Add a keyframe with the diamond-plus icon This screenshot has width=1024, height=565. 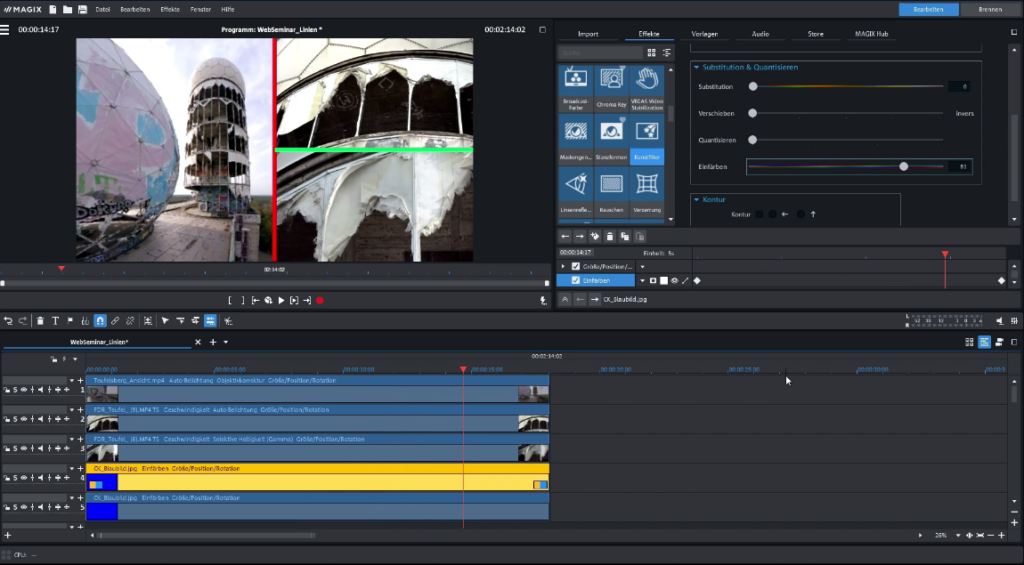(595, 236)
